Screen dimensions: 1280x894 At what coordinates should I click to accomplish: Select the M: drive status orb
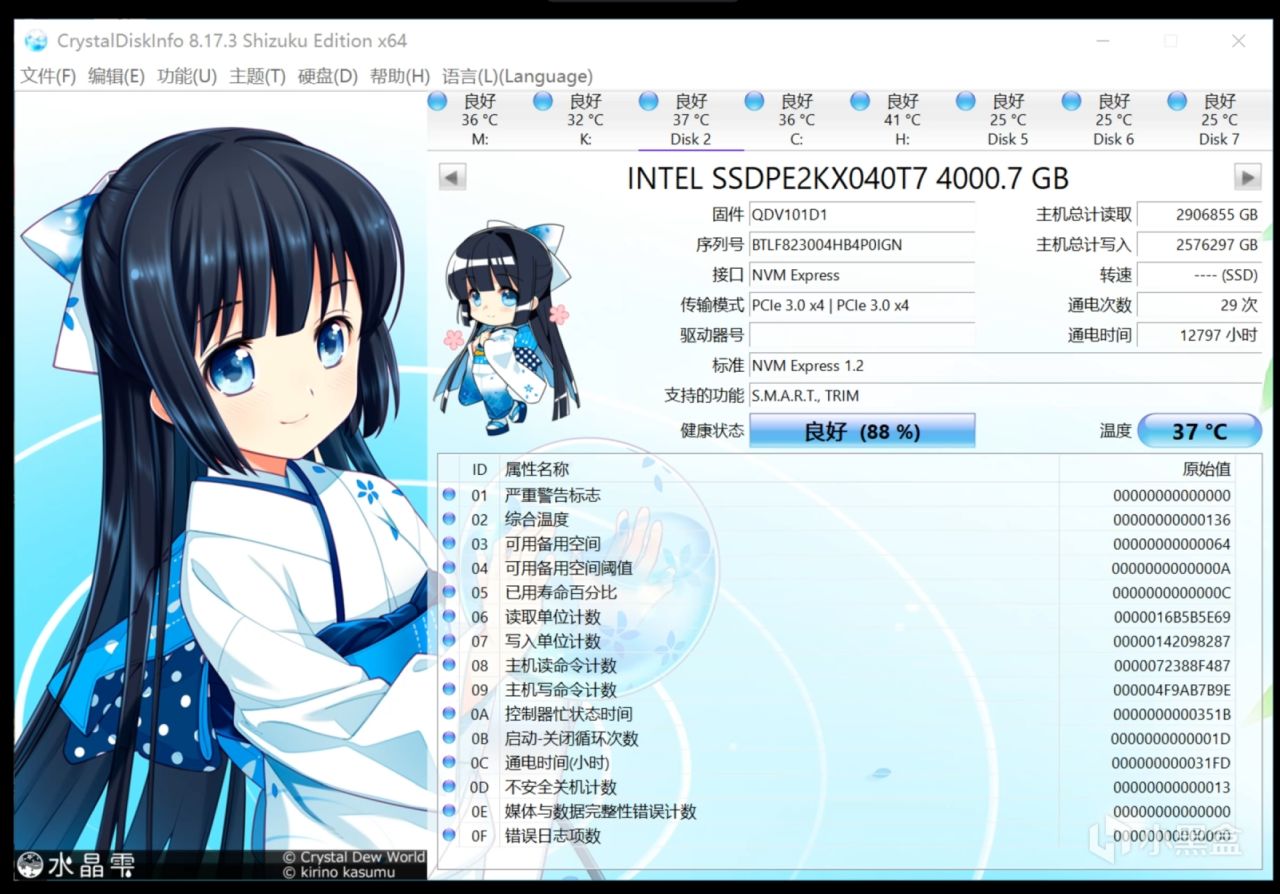point(437,101)
